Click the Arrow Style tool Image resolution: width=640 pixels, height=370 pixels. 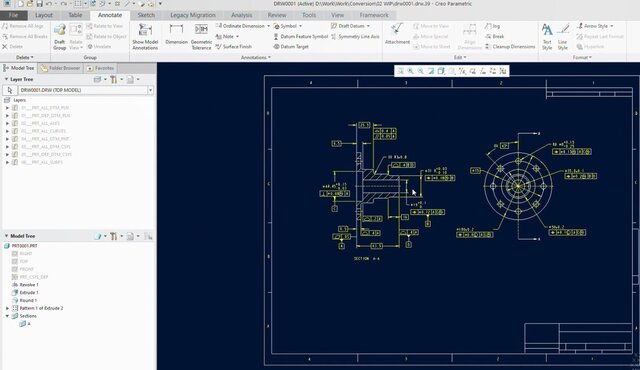[593, 26]
